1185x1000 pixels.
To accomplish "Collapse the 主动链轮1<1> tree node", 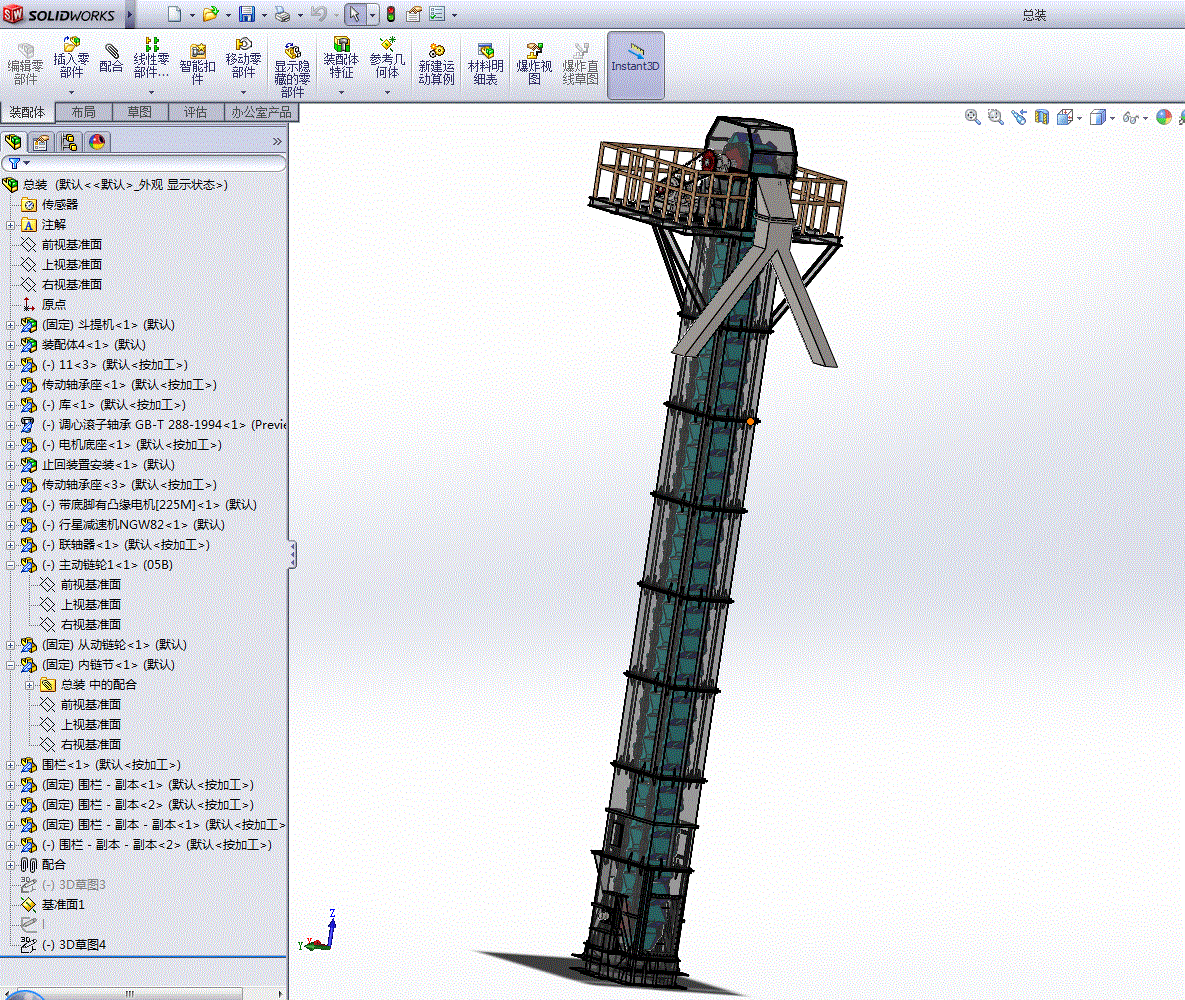I will click(11, 565).
